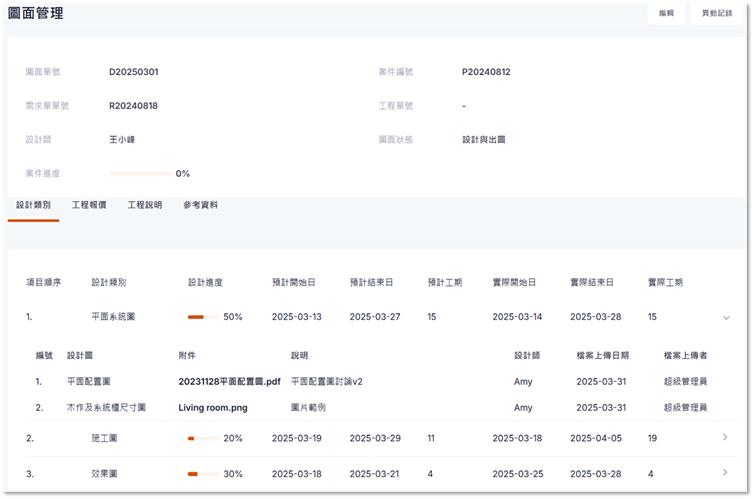Collapse the 平面系統圖 row with chevron
754x499 pixels.
pos(726,317)
